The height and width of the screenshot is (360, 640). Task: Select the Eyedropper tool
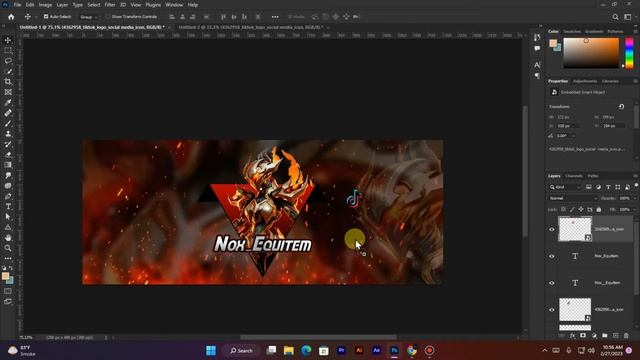pyautogui.click(x=8, y=102)
